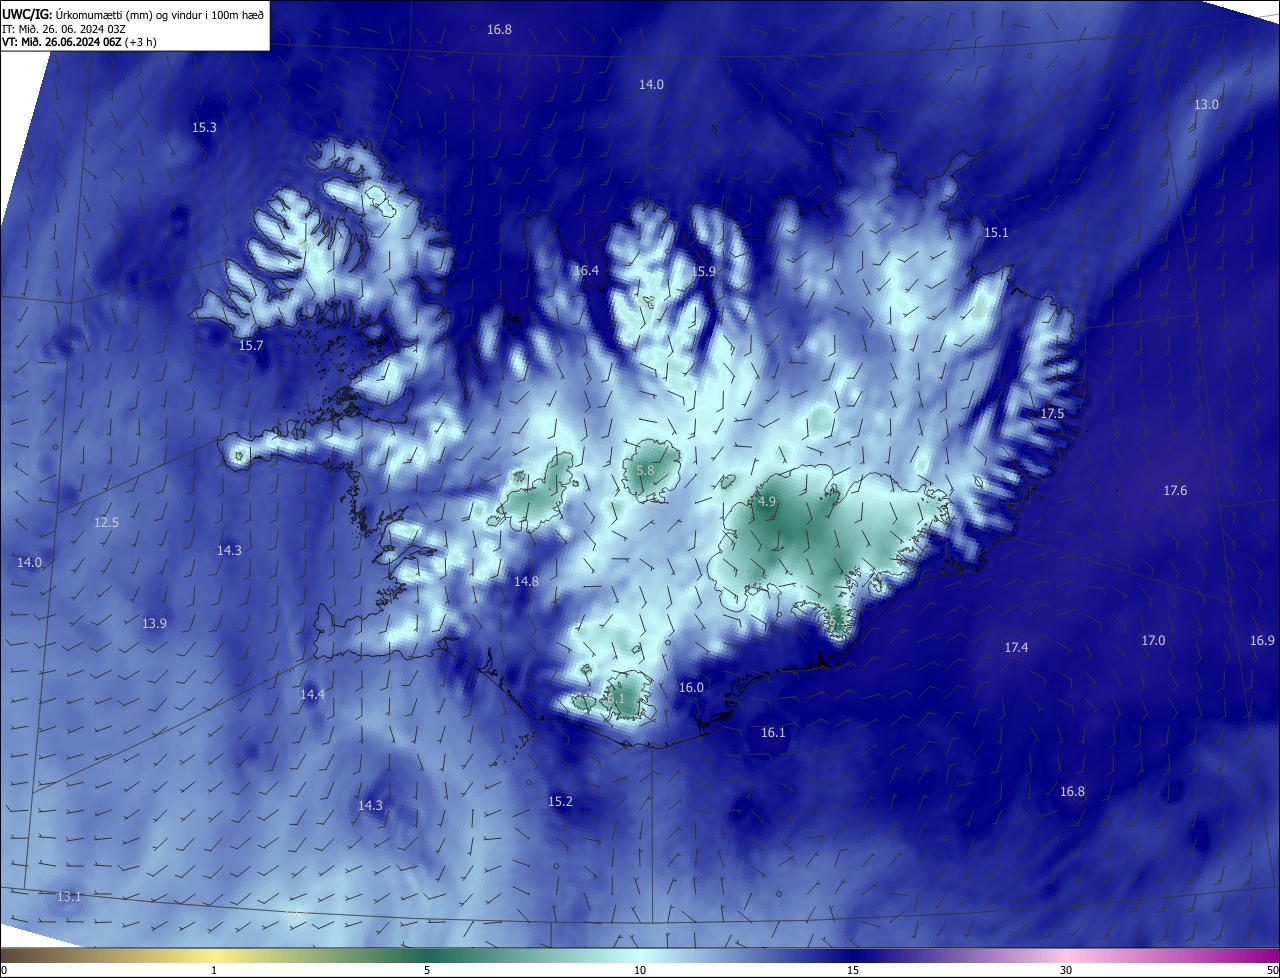Select the 17.6 value label

coord(1175,491)
